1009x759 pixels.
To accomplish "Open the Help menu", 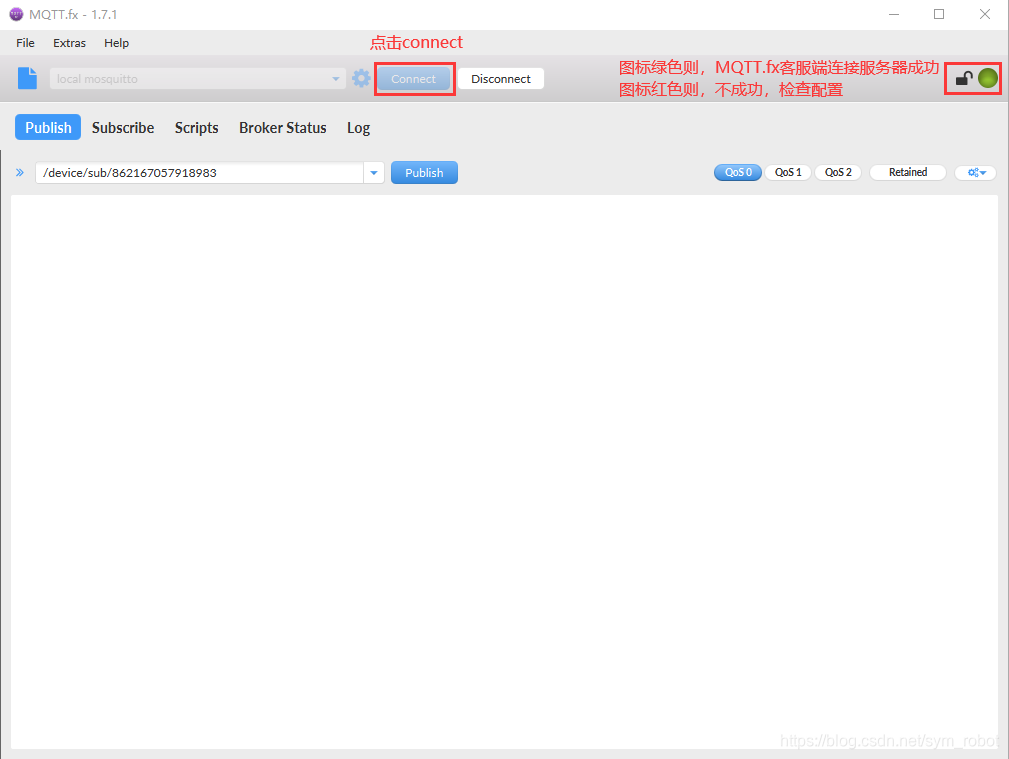I will click(x=116, y=43).
